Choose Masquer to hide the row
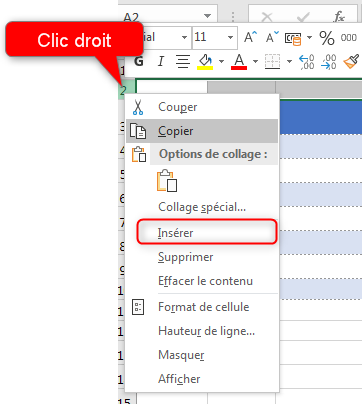The width and height of the screenshot is (362, 404). coord(202,355)
